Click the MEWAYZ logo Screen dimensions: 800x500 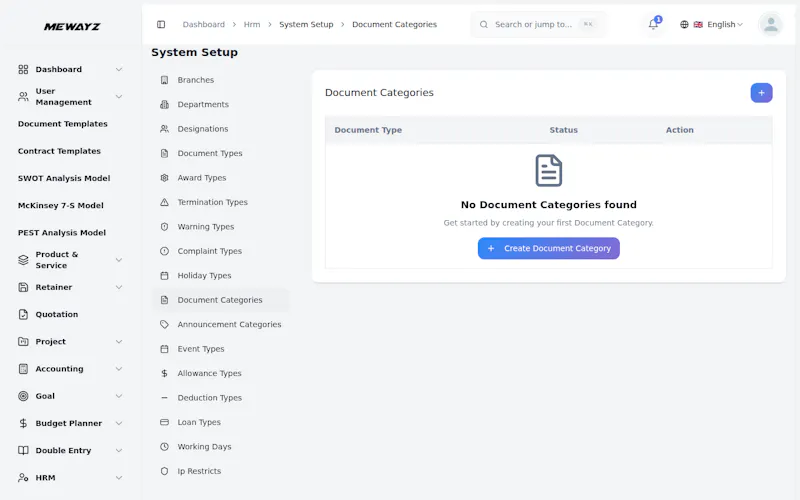point(72,27)
